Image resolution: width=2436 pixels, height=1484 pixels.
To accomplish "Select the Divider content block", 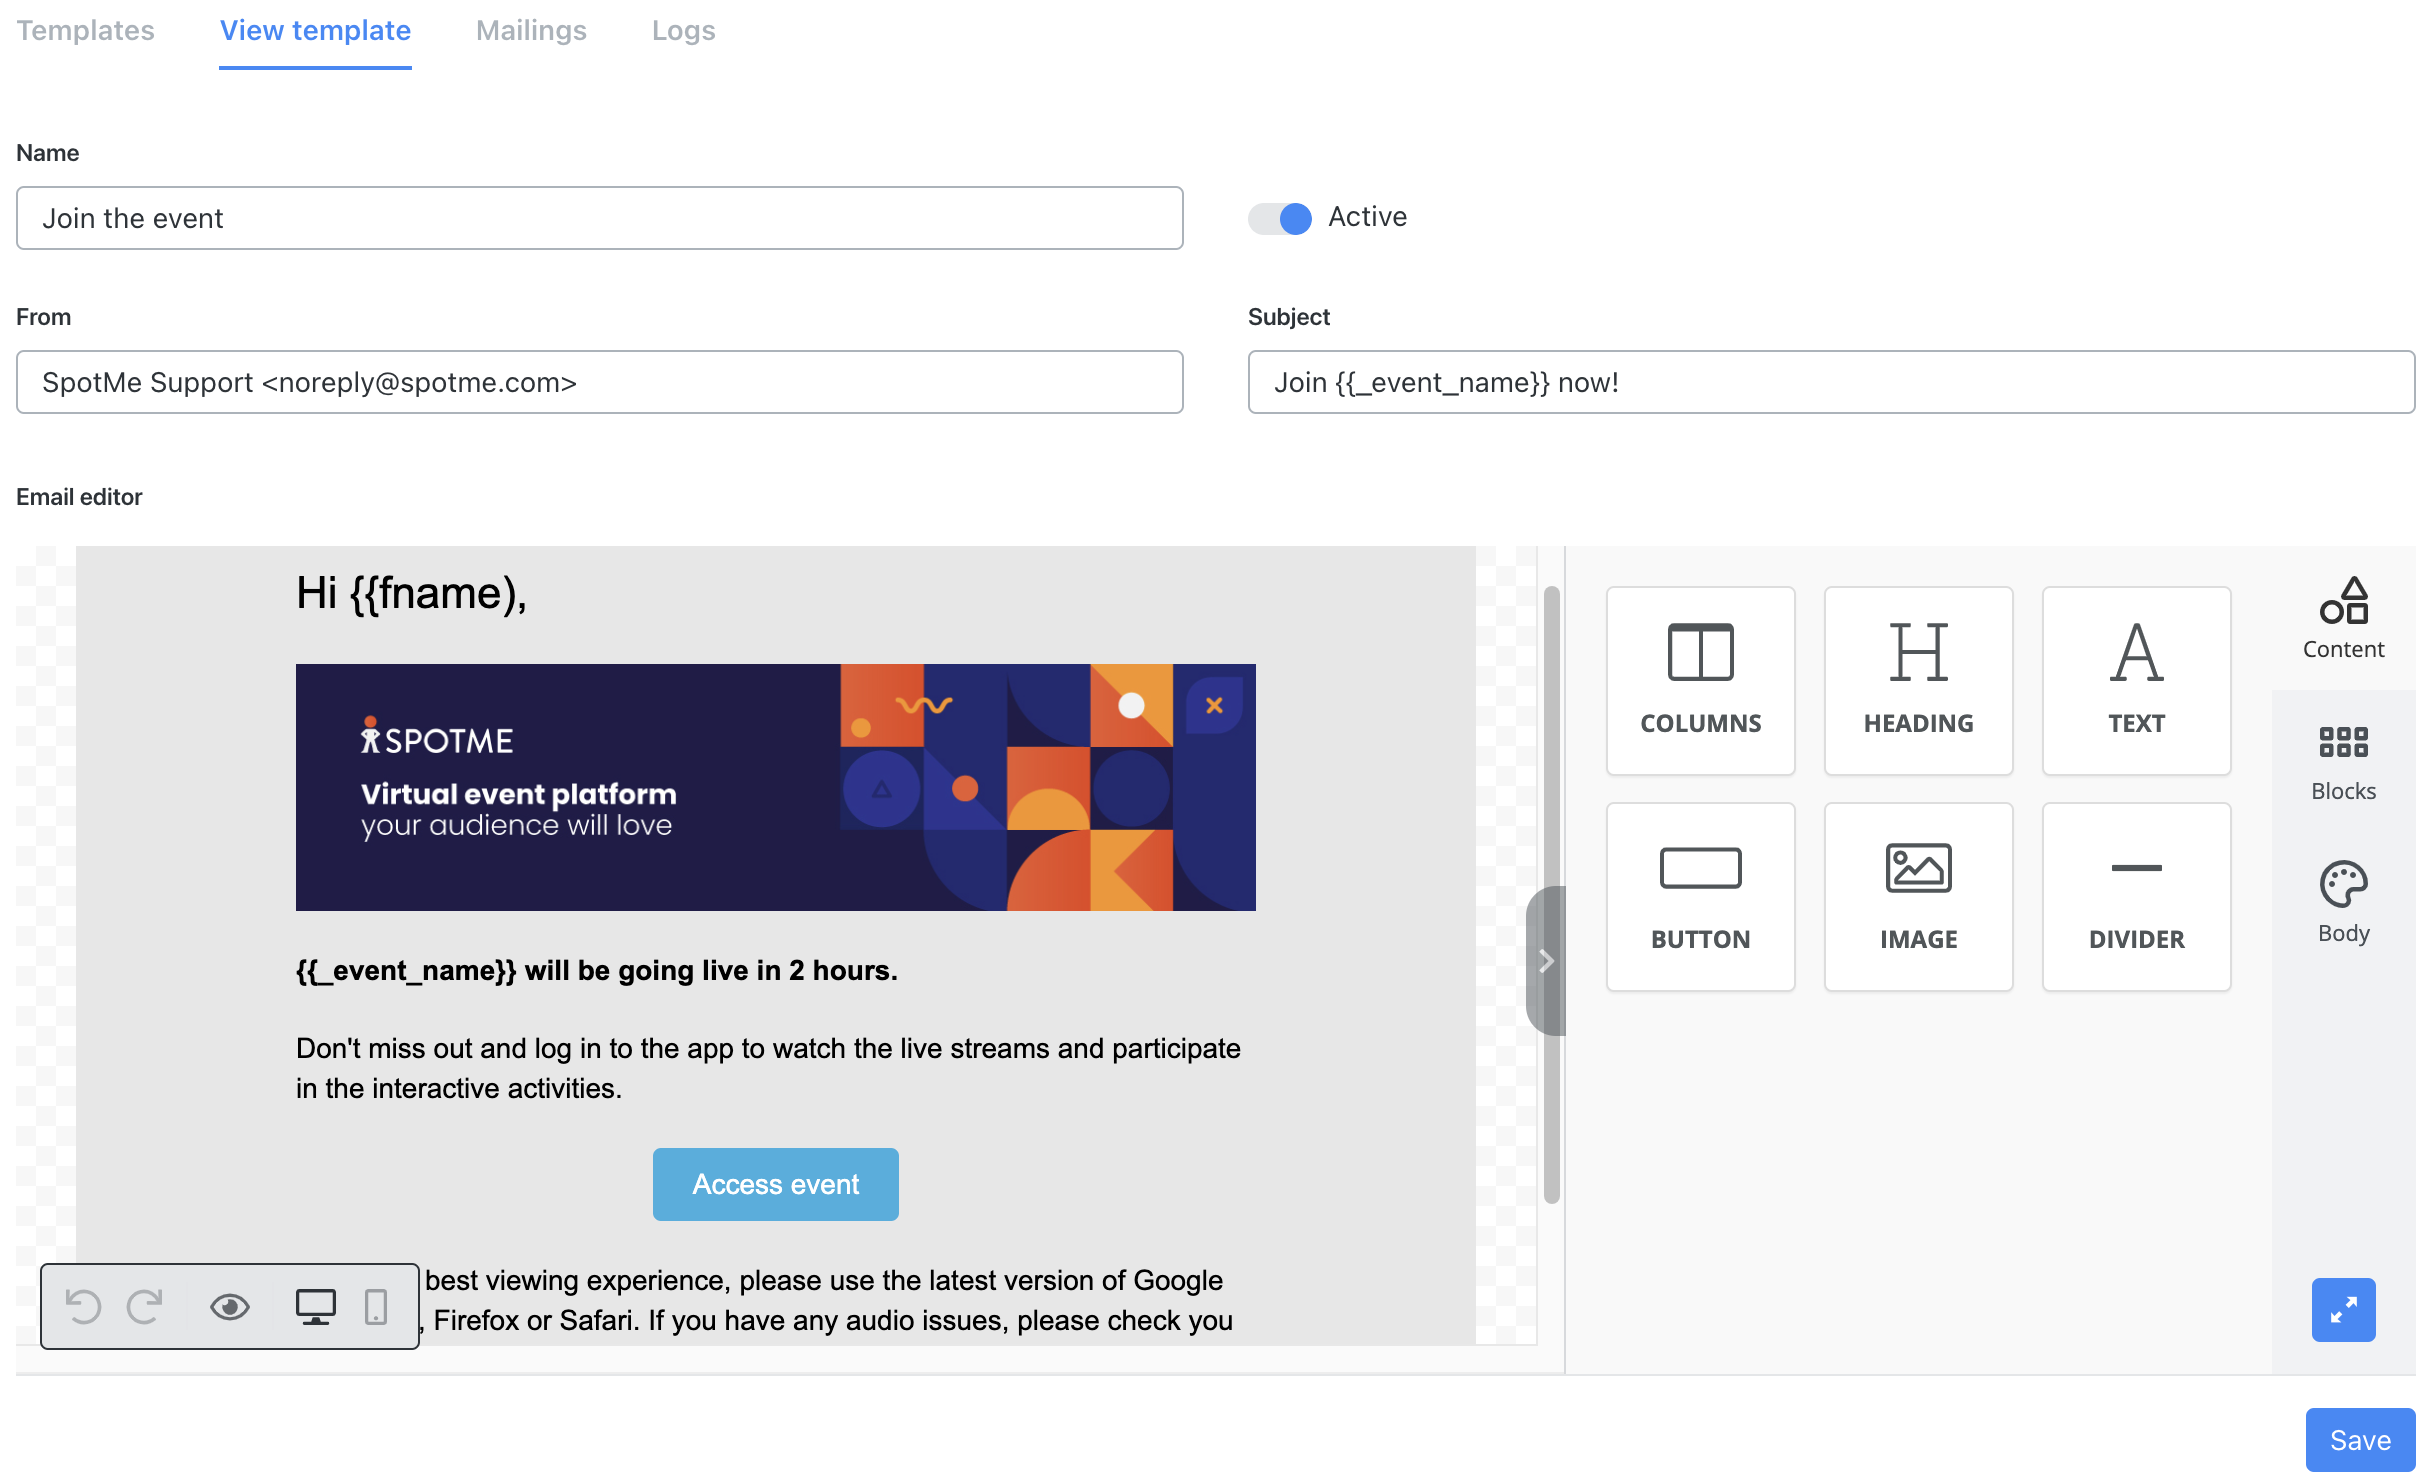I will (2136, 897).
